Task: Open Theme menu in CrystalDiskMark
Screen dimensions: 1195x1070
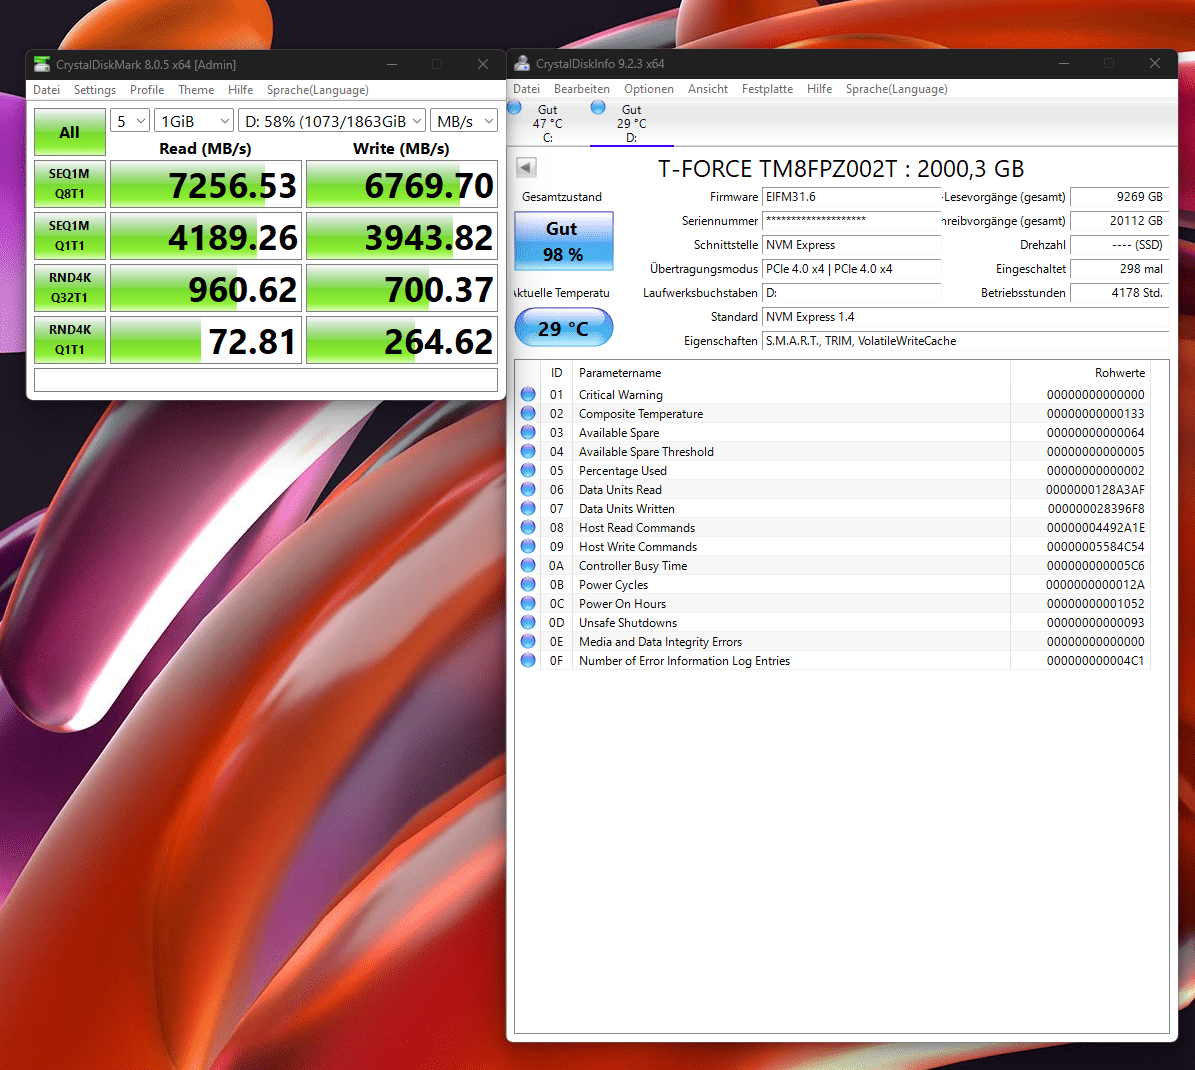Action: coord(196,90)
